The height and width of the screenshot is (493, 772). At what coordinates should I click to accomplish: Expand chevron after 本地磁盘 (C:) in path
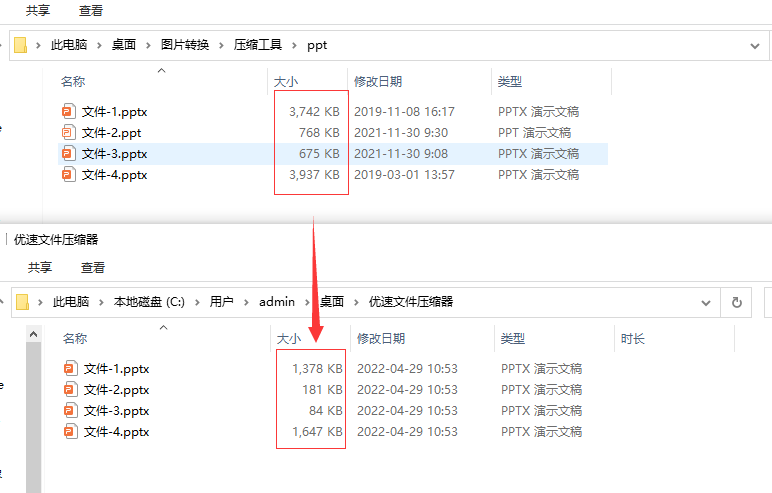pos(197,302)
